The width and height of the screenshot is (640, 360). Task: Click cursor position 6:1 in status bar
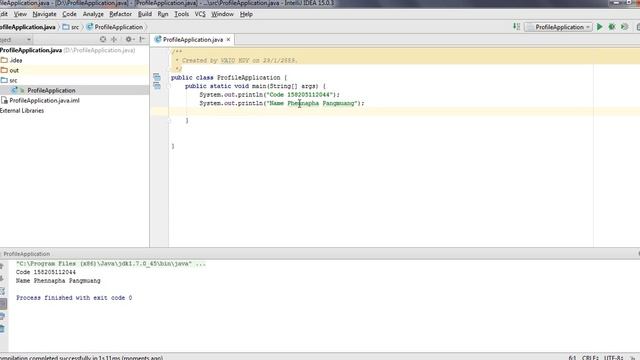point(572,358)
